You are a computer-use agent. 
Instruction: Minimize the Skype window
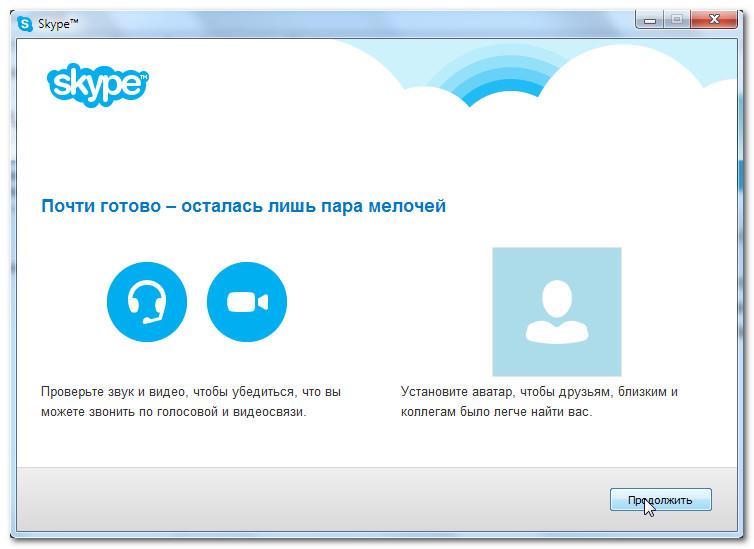651,21
